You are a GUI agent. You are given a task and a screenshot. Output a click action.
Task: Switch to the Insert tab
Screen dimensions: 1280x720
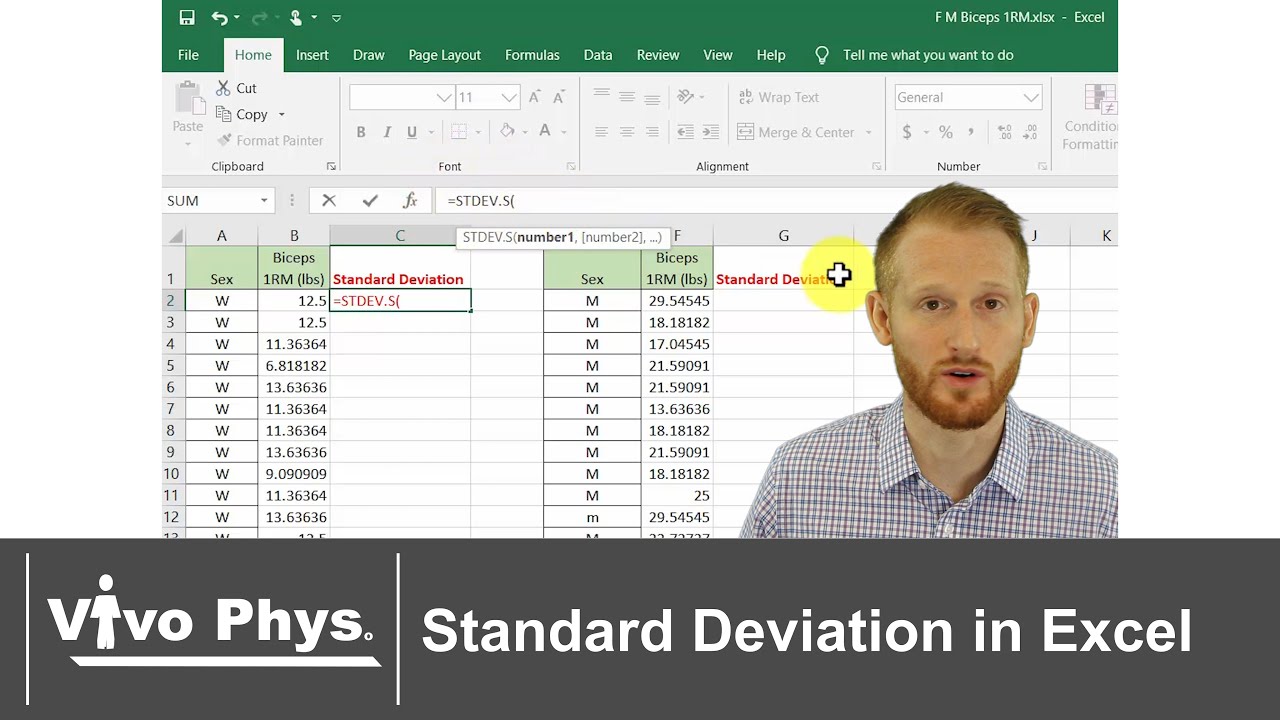[x=312, y=55]
